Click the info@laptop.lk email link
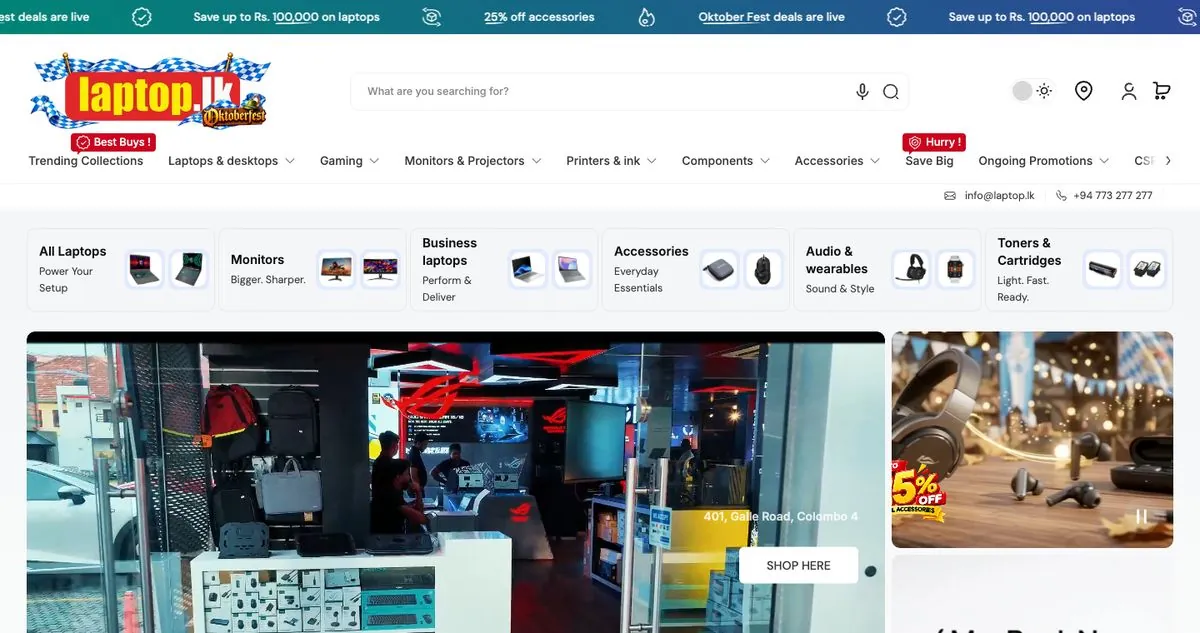The image size is (1200, 633). pyautogui.click(x=999, y=196)
